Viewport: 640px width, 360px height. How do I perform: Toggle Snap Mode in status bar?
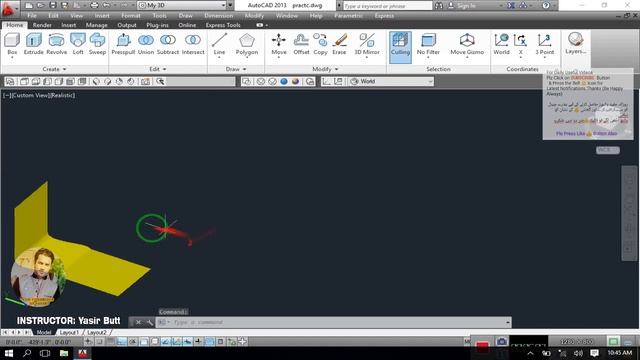tap(99, 341)
